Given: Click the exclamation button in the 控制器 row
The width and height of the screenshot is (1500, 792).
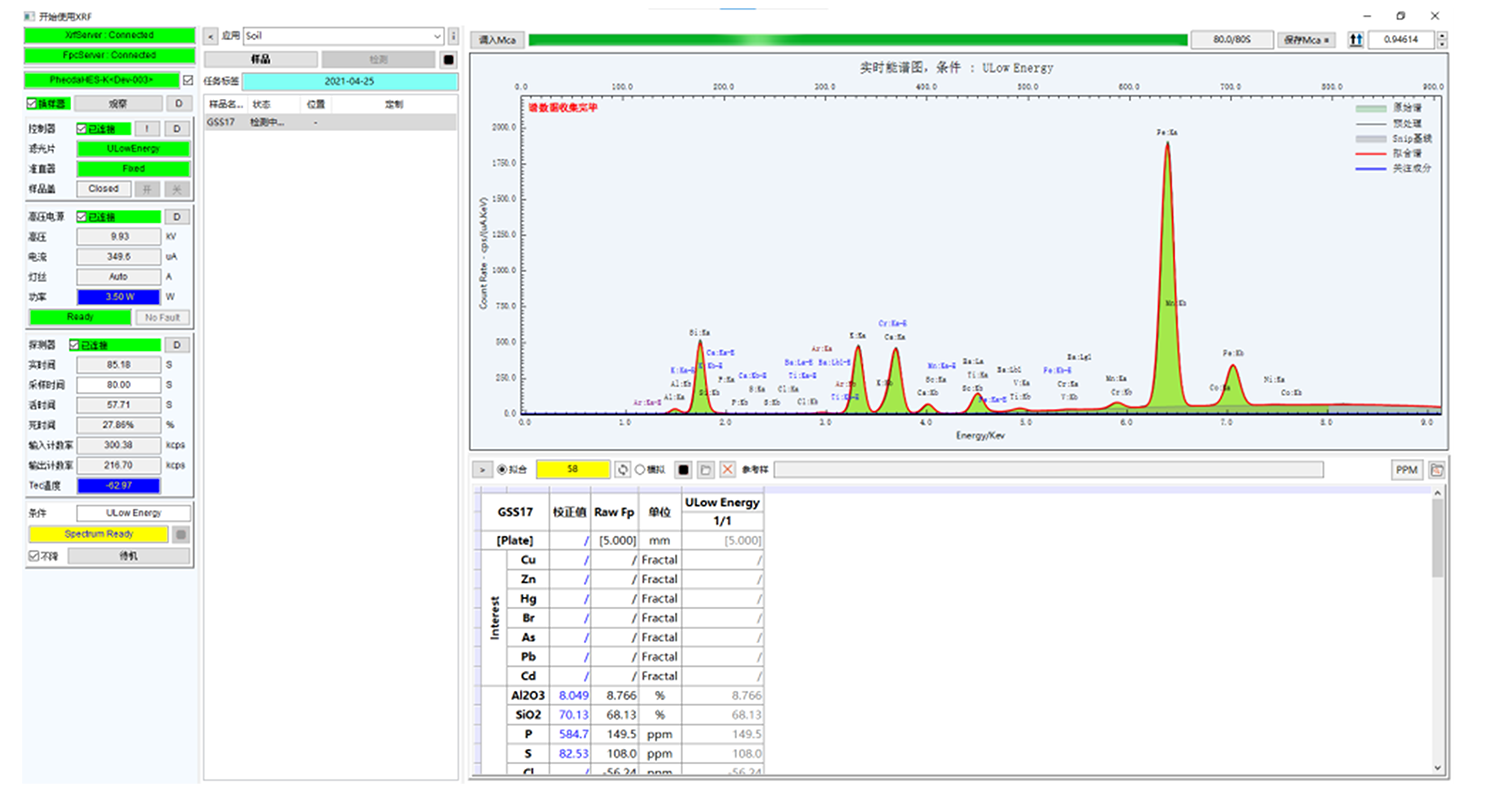Looking at the screenshot, I should coord(146,129).
